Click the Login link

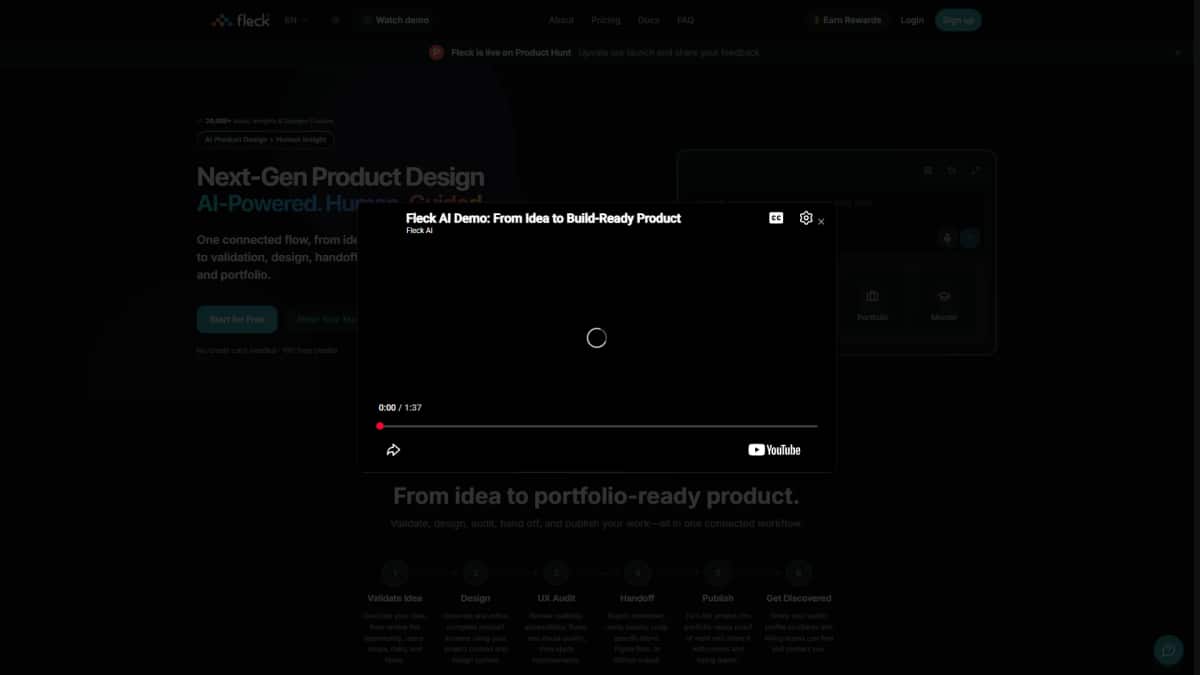pos(912,20)
